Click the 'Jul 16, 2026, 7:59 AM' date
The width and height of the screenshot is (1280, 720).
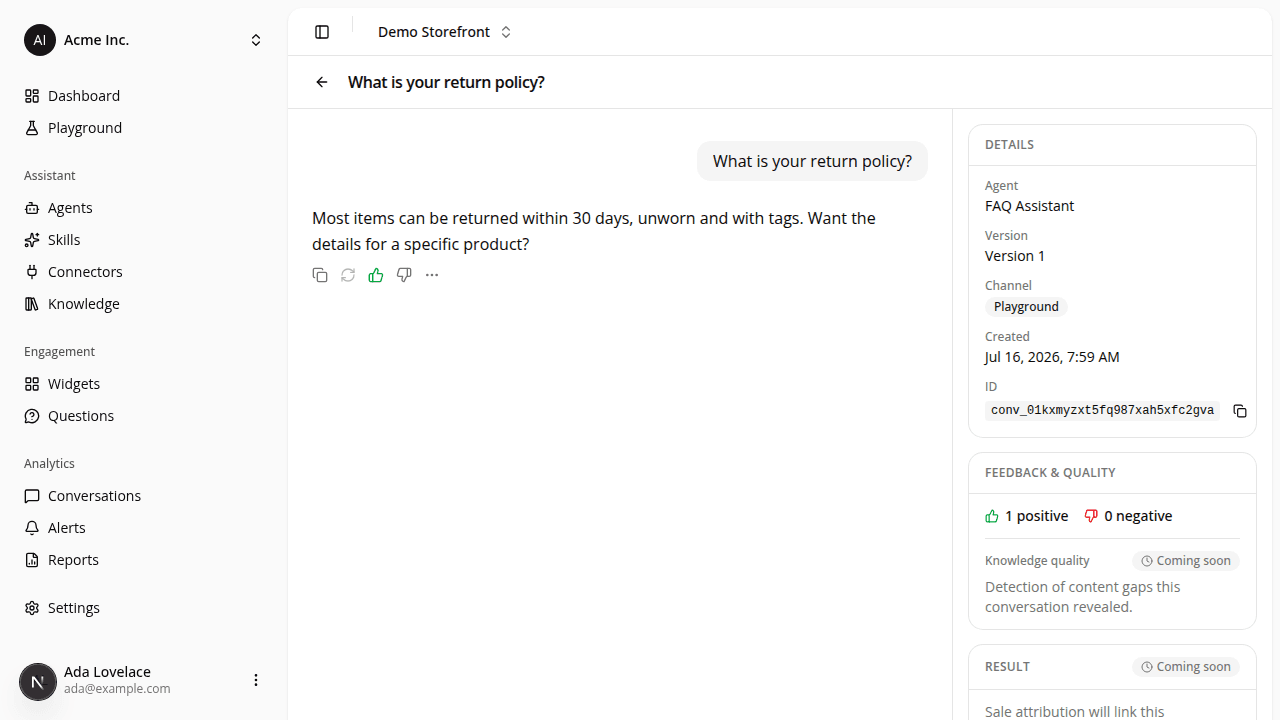tap(1052, 357)
